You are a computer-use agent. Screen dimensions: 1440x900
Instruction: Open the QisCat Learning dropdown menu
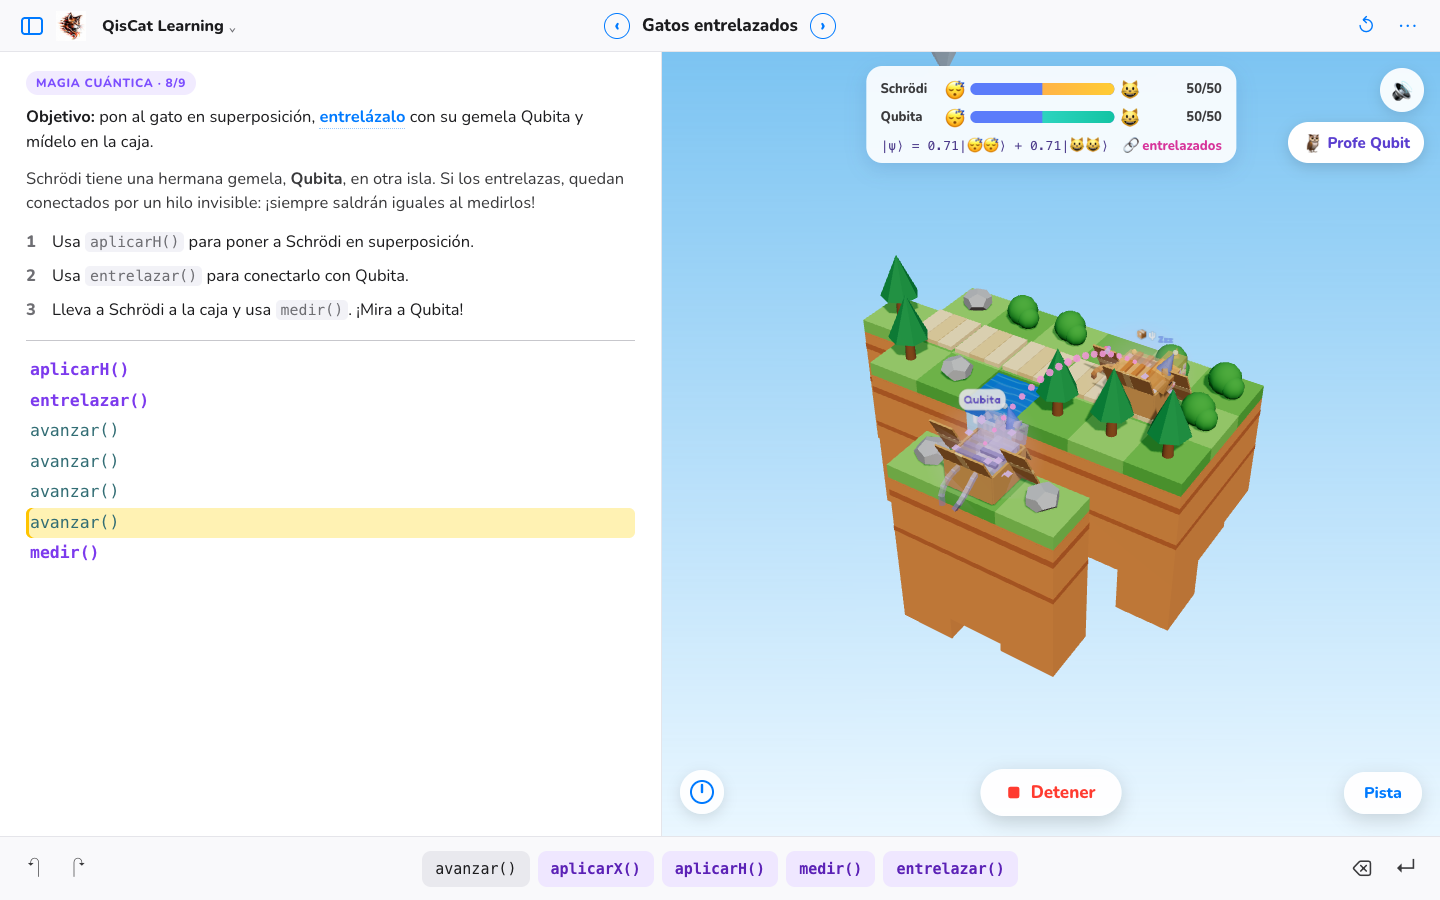tap(168, 26)
